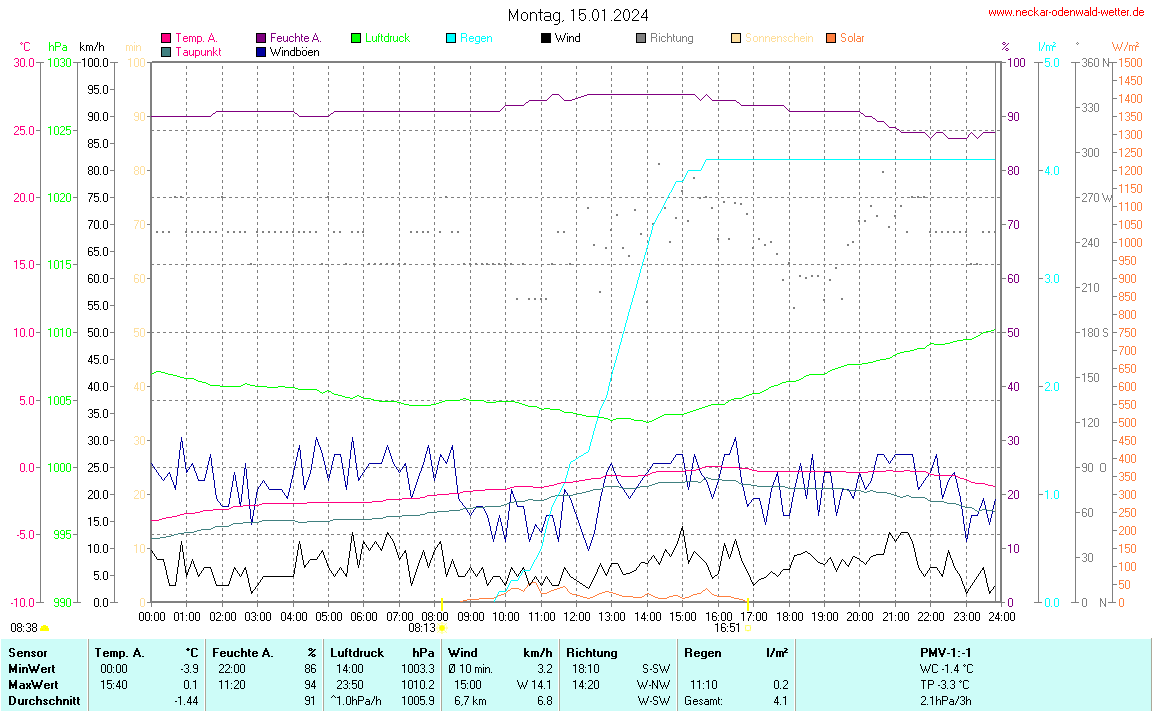Click the teal Taupunkt legend square

click(166, 51)
